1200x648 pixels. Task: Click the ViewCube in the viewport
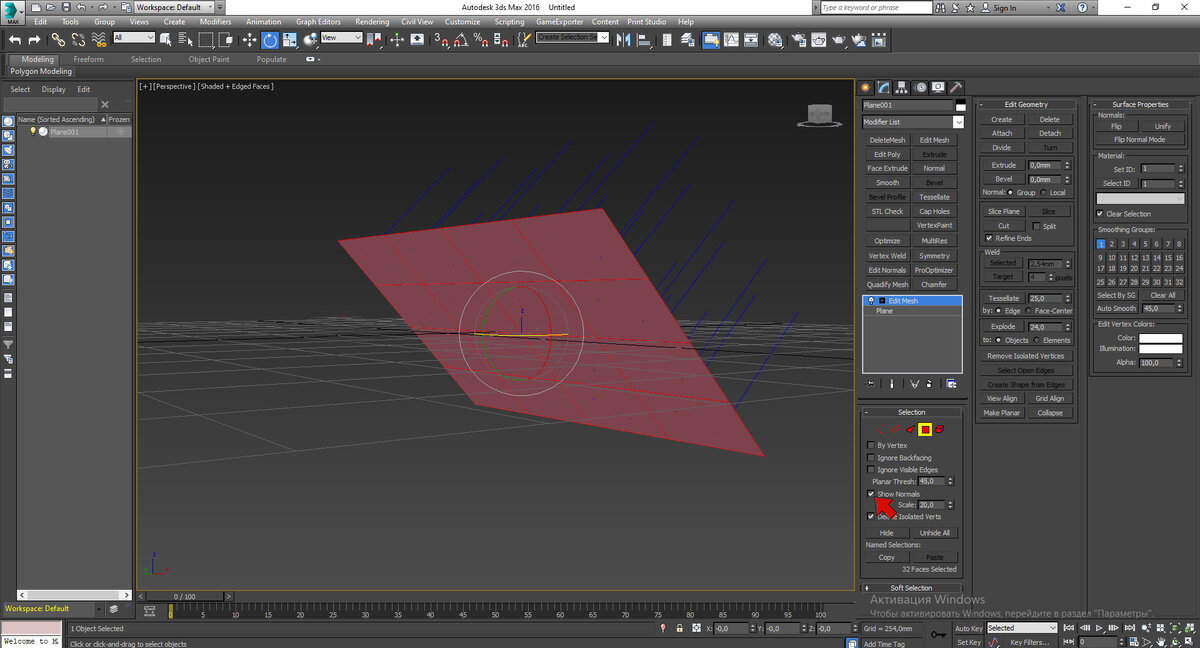coord(820,116)
